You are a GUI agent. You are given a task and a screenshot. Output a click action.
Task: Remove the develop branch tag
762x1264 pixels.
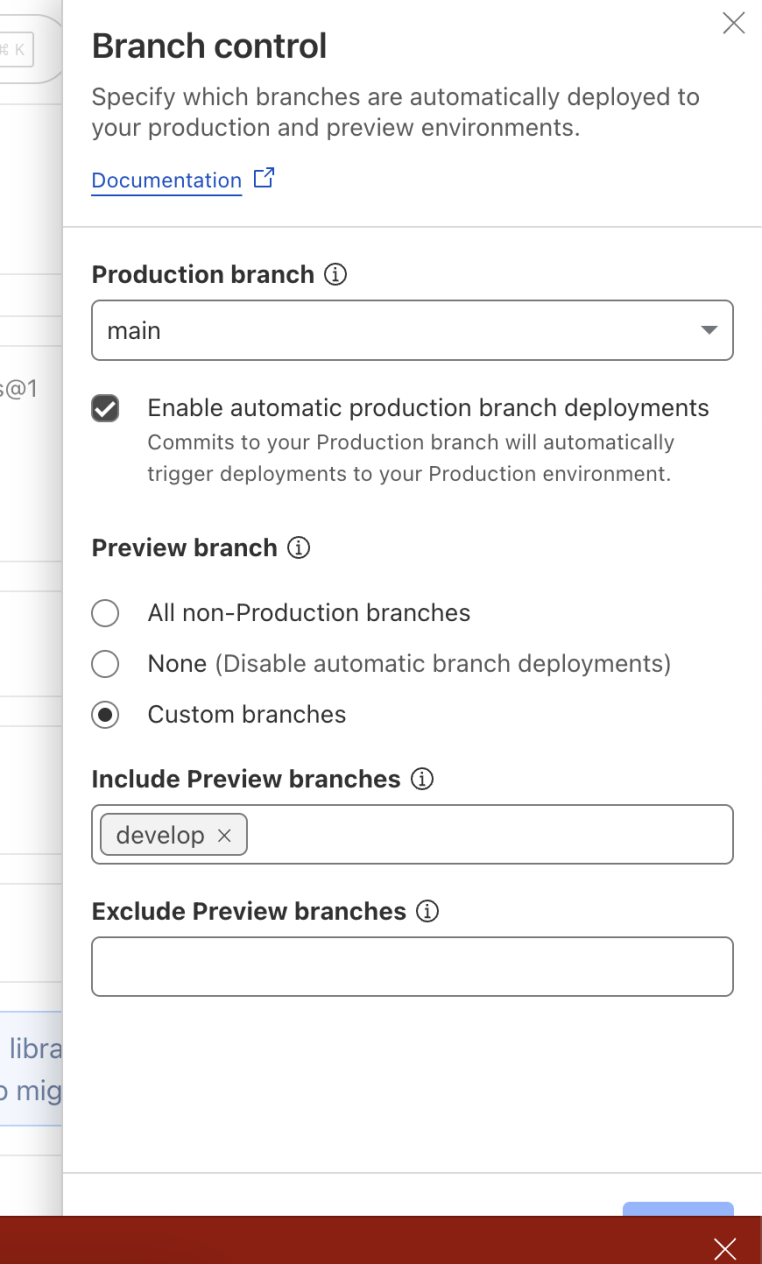[225, 836]
